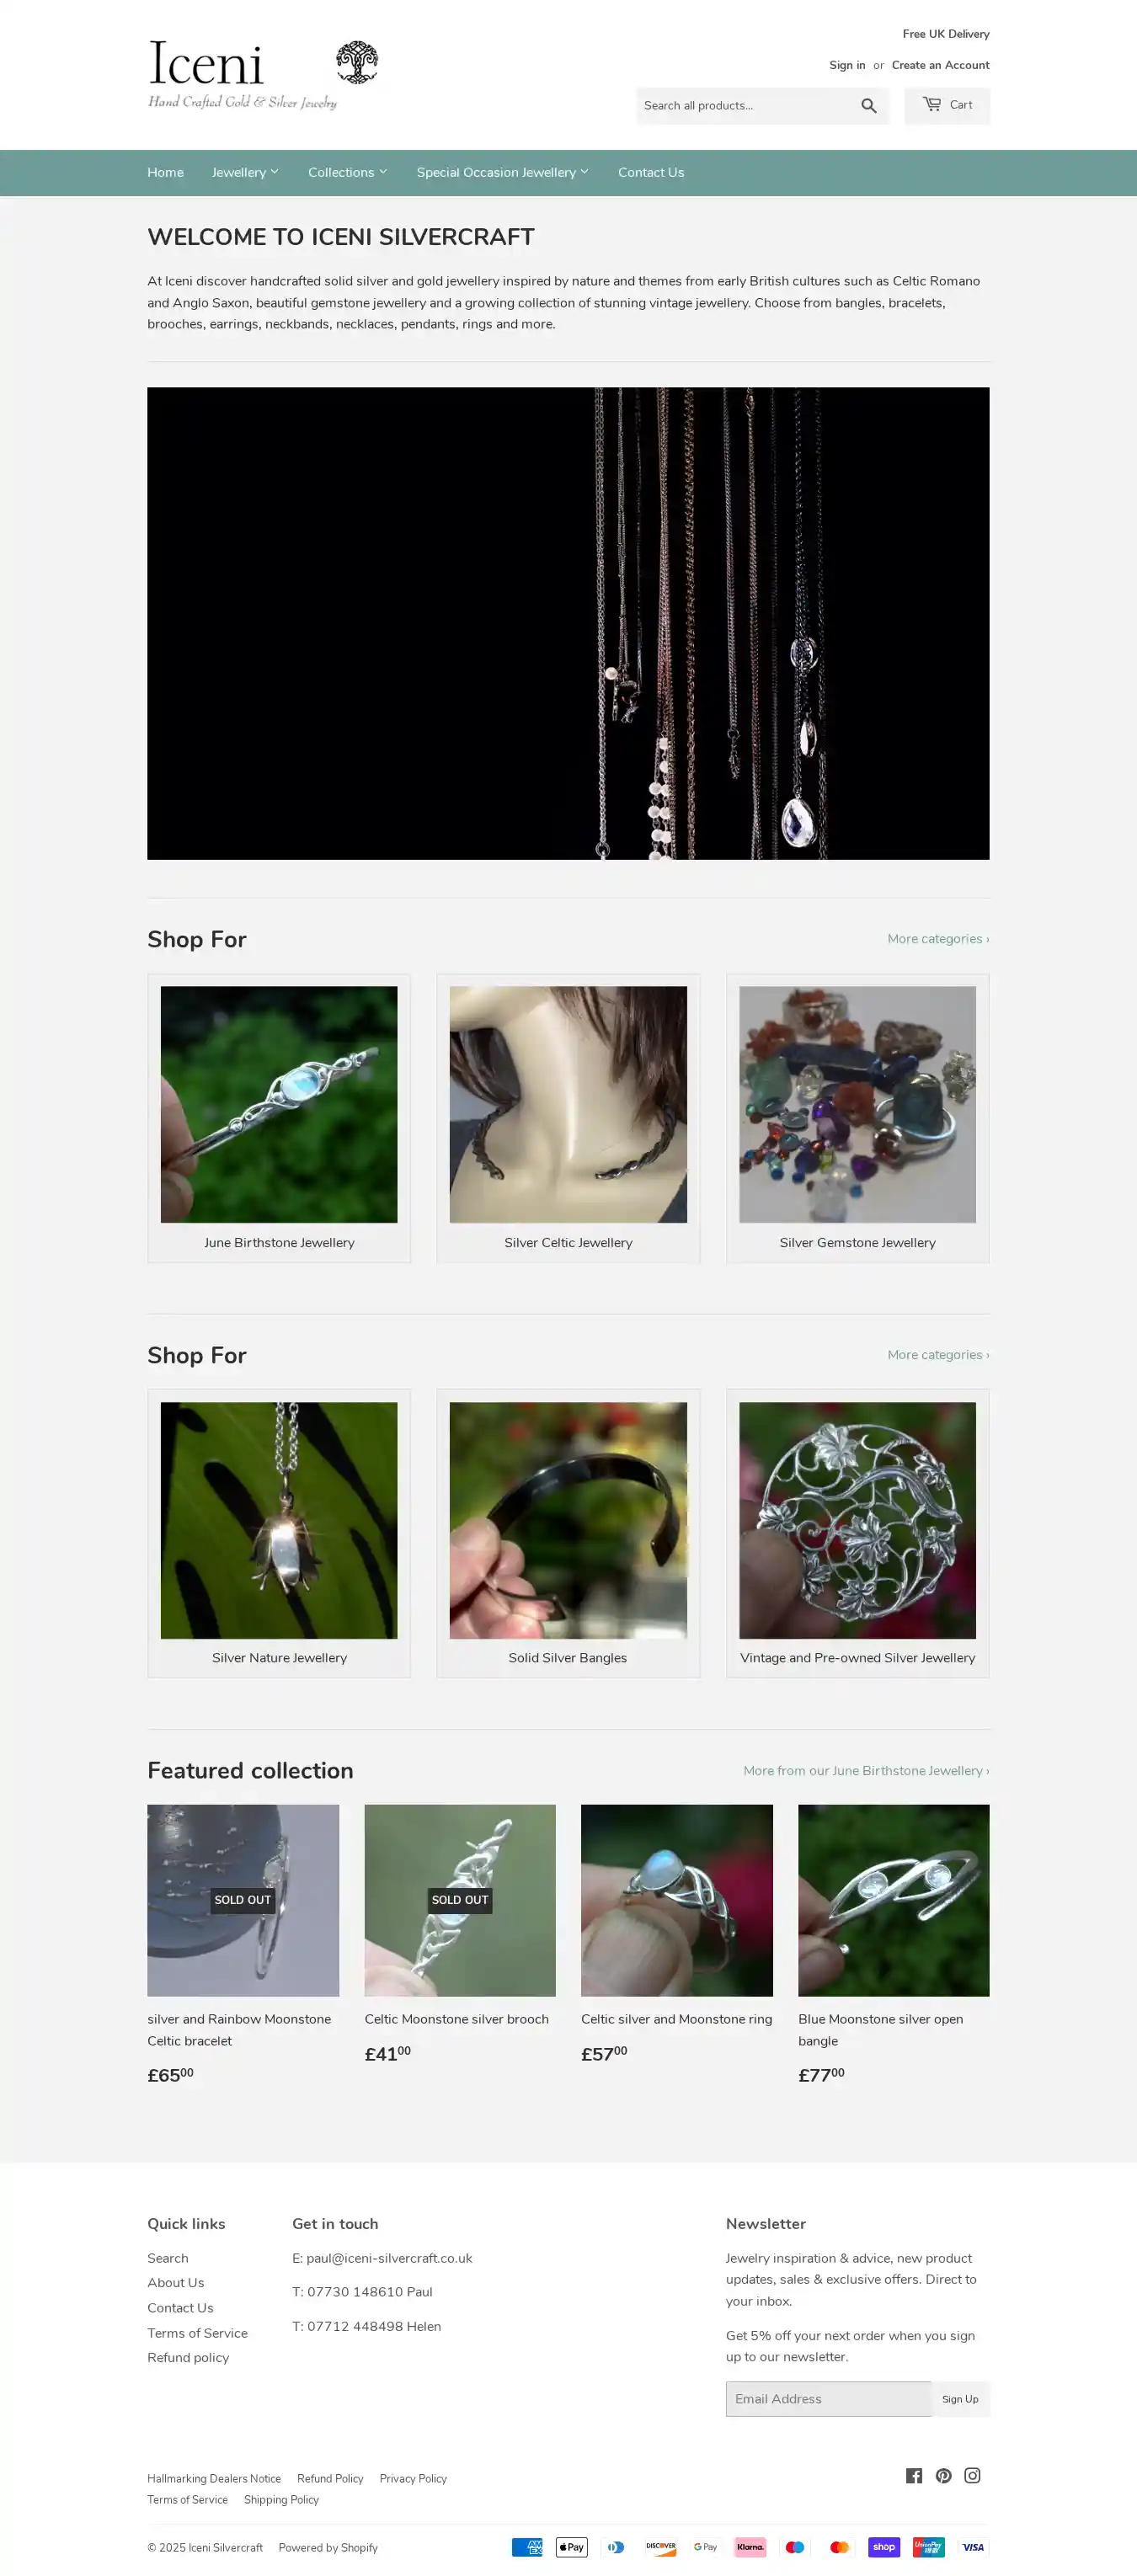Open Create an Account link

[940, 65]
